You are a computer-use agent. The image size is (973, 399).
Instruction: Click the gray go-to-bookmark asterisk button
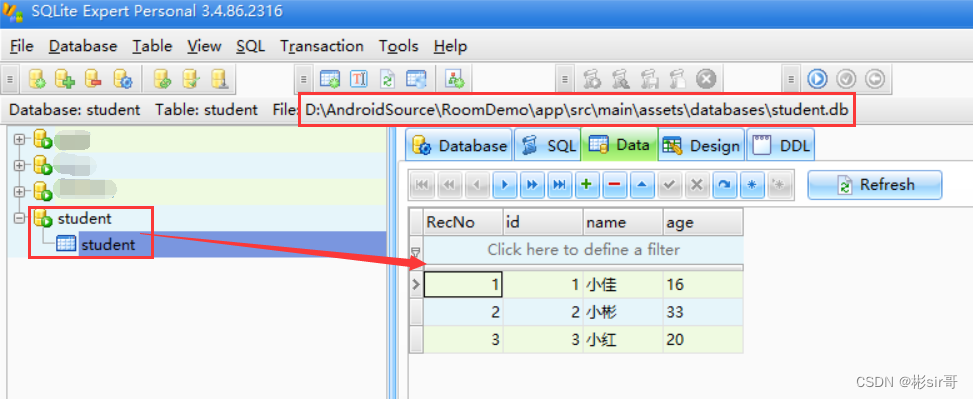tap(779, 184)
